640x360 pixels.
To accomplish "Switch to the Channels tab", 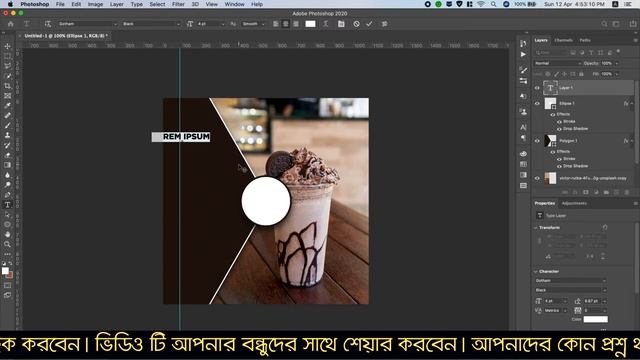I will tap(563, 40).
